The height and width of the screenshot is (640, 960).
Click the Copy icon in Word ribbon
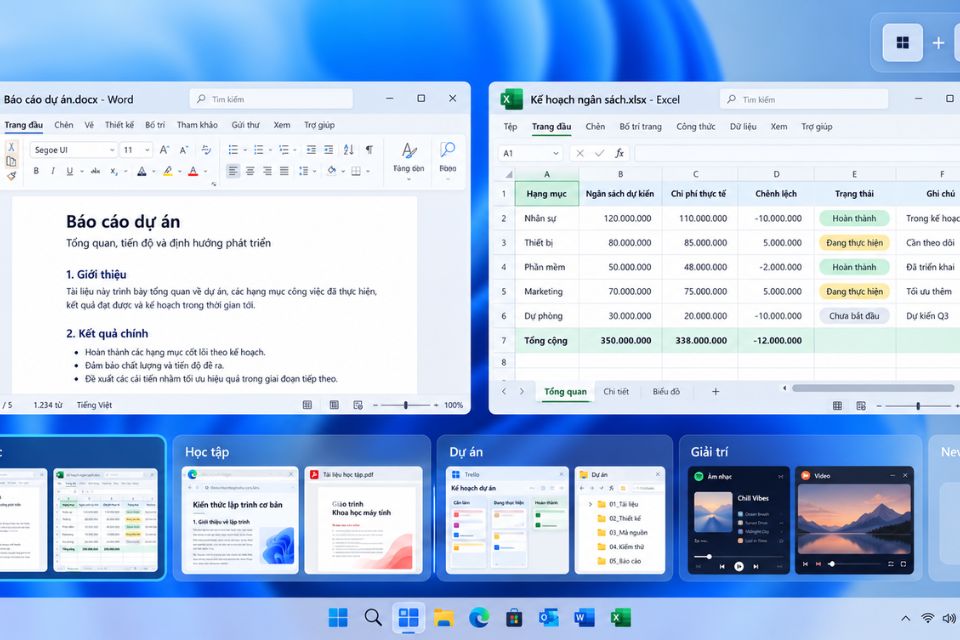[11, 162]
